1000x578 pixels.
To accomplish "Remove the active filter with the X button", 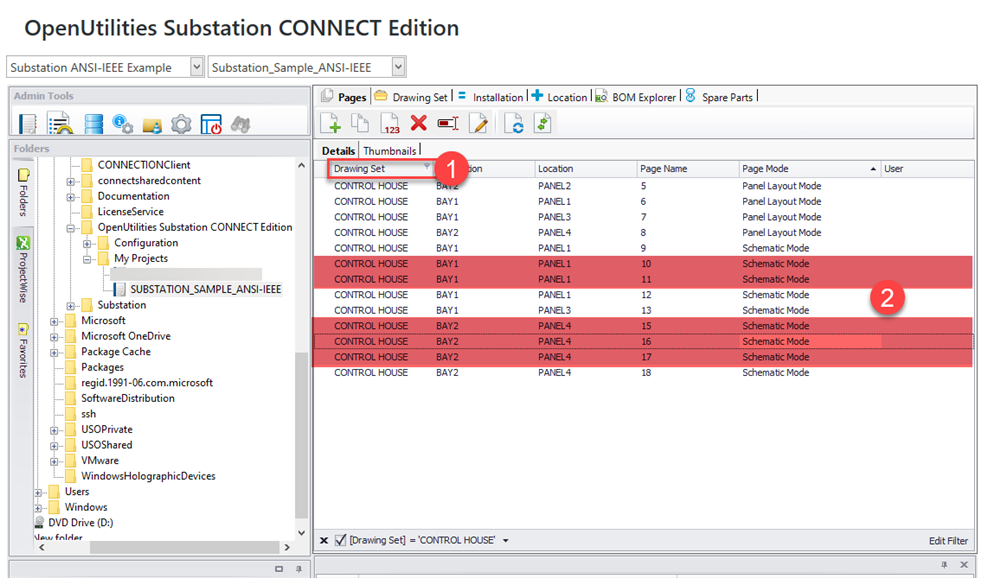I will [322, 540].
